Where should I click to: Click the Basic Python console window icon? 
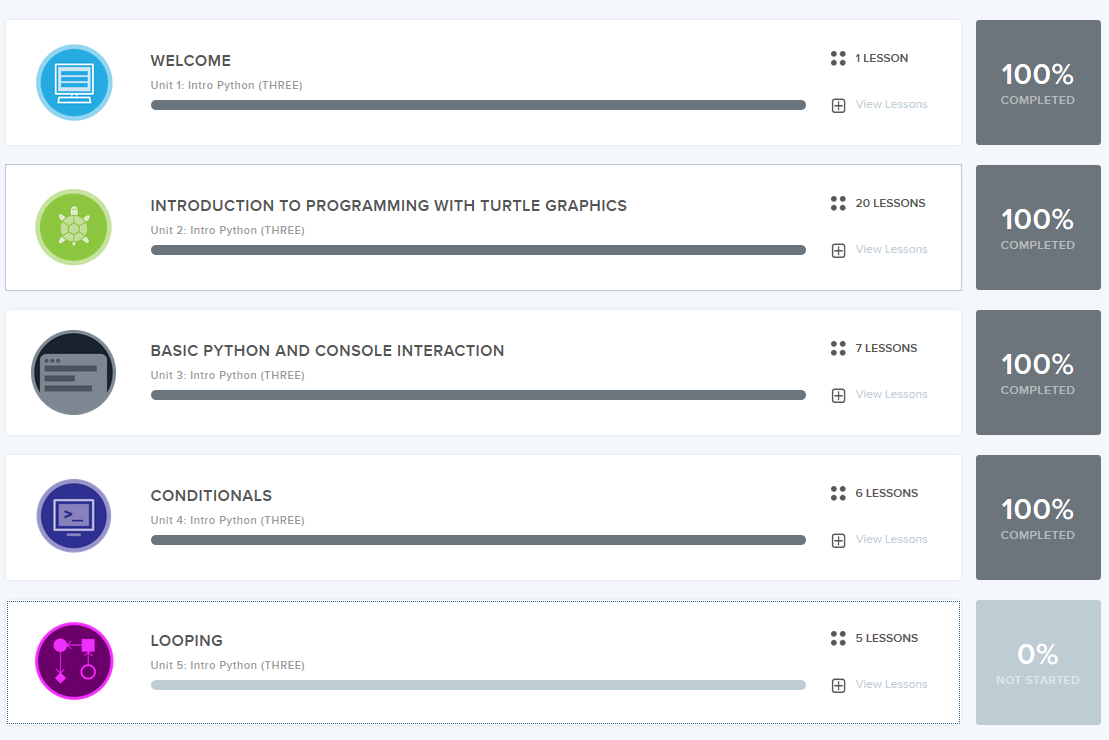coord(74,372)
